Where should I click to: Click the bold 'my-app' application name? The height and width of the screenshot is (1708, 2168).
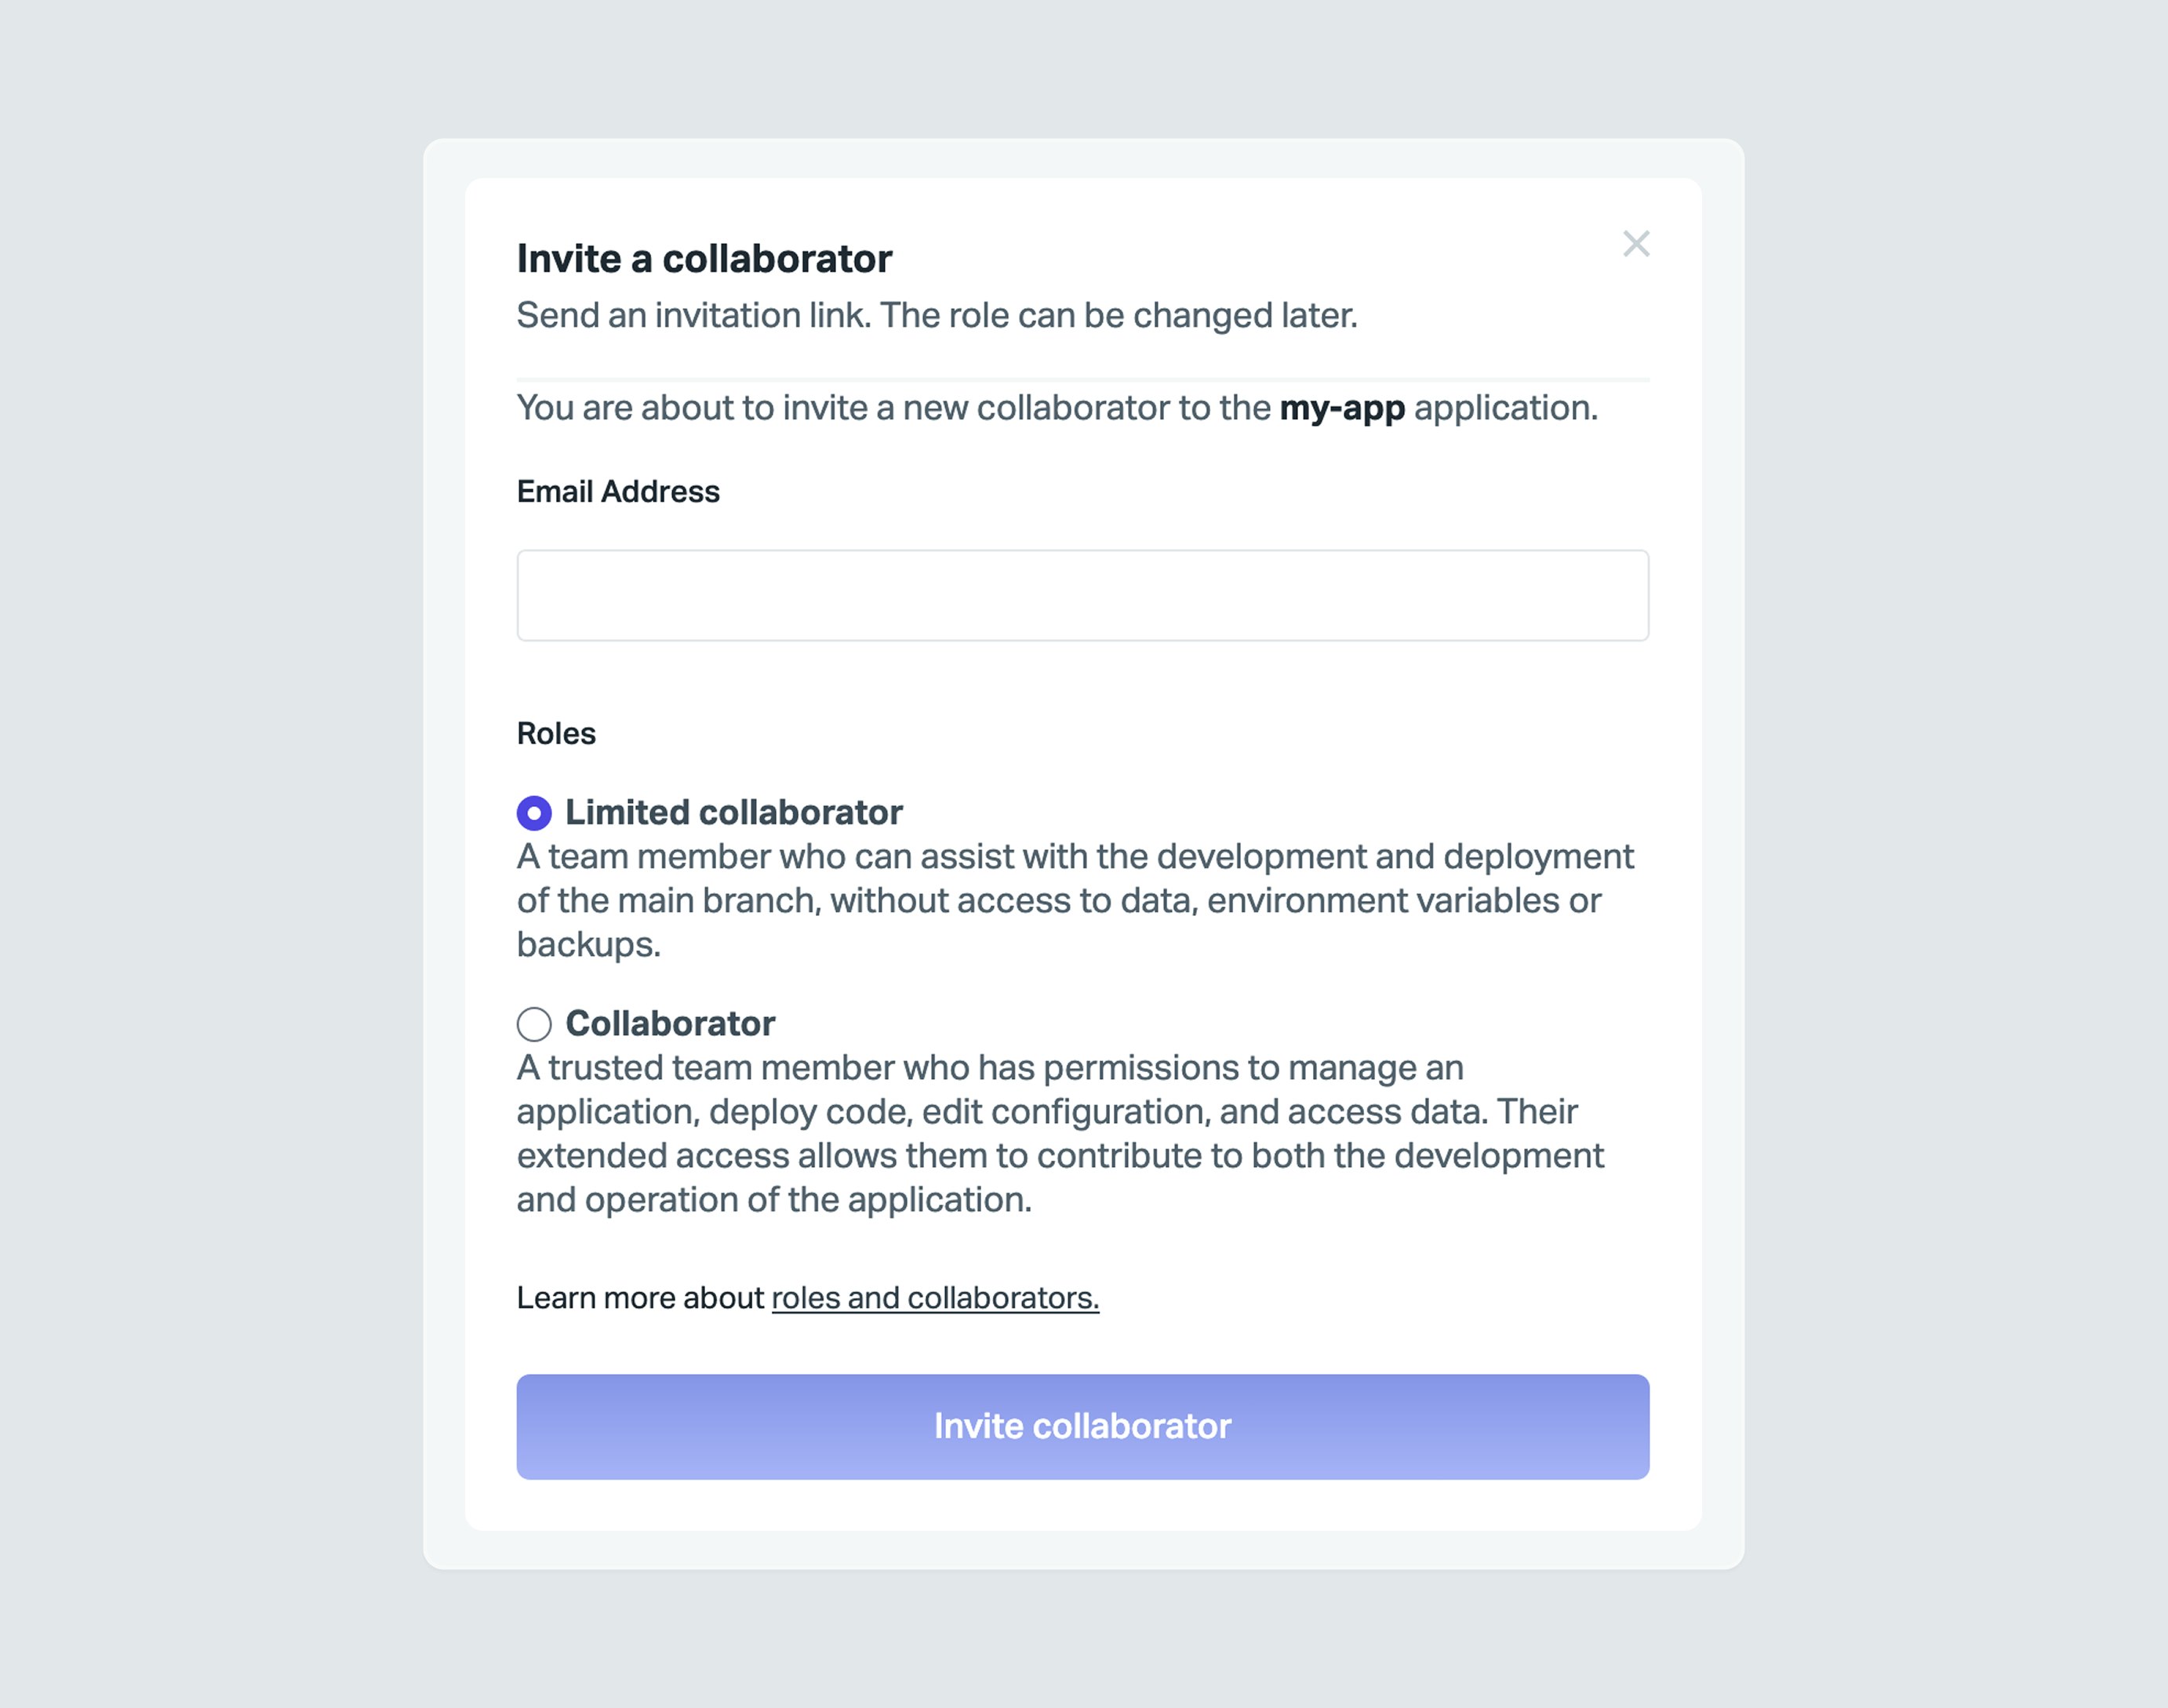1342,408
